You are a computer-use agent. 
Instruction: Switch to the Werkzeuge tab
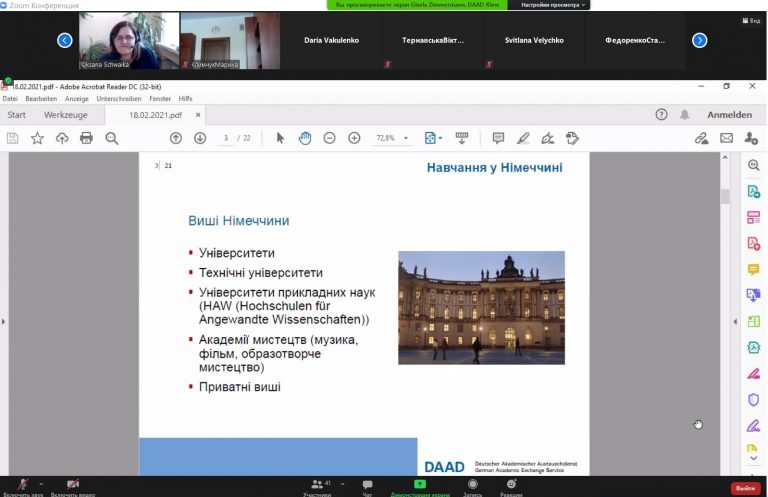(65, 114)
